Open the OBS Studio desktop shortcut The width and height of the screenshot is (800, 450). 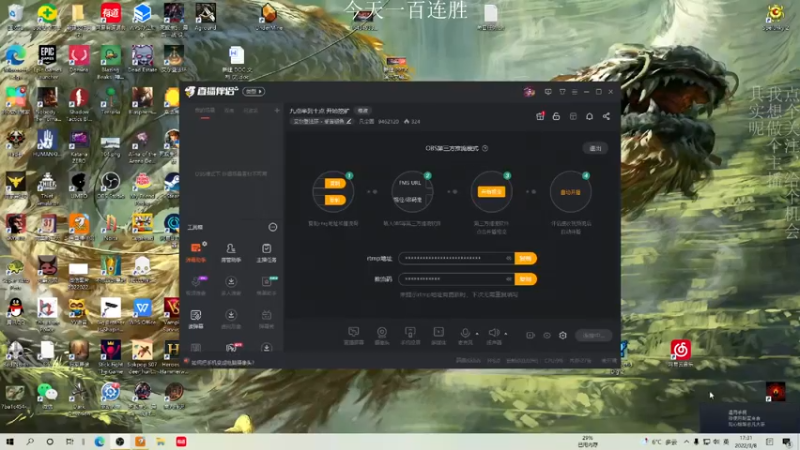coord(110,186)
